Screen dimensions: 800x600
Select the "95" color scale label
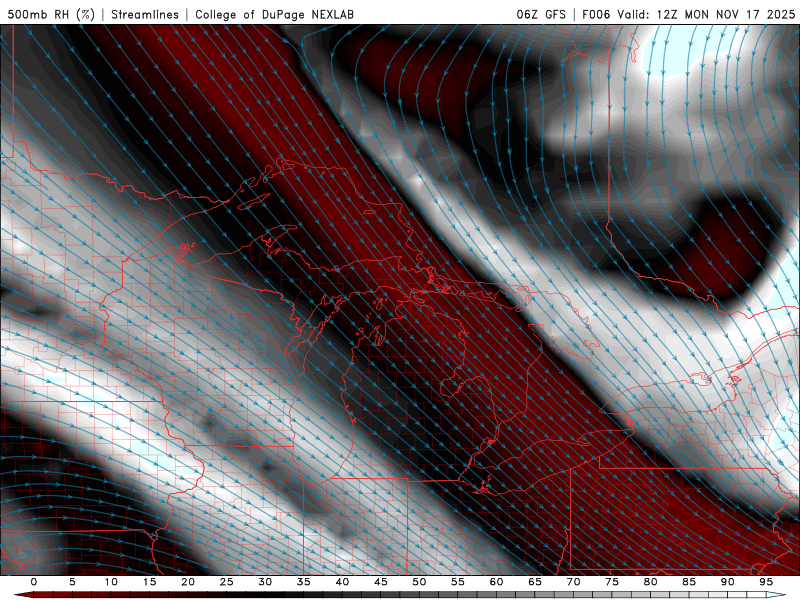(766, 582)
